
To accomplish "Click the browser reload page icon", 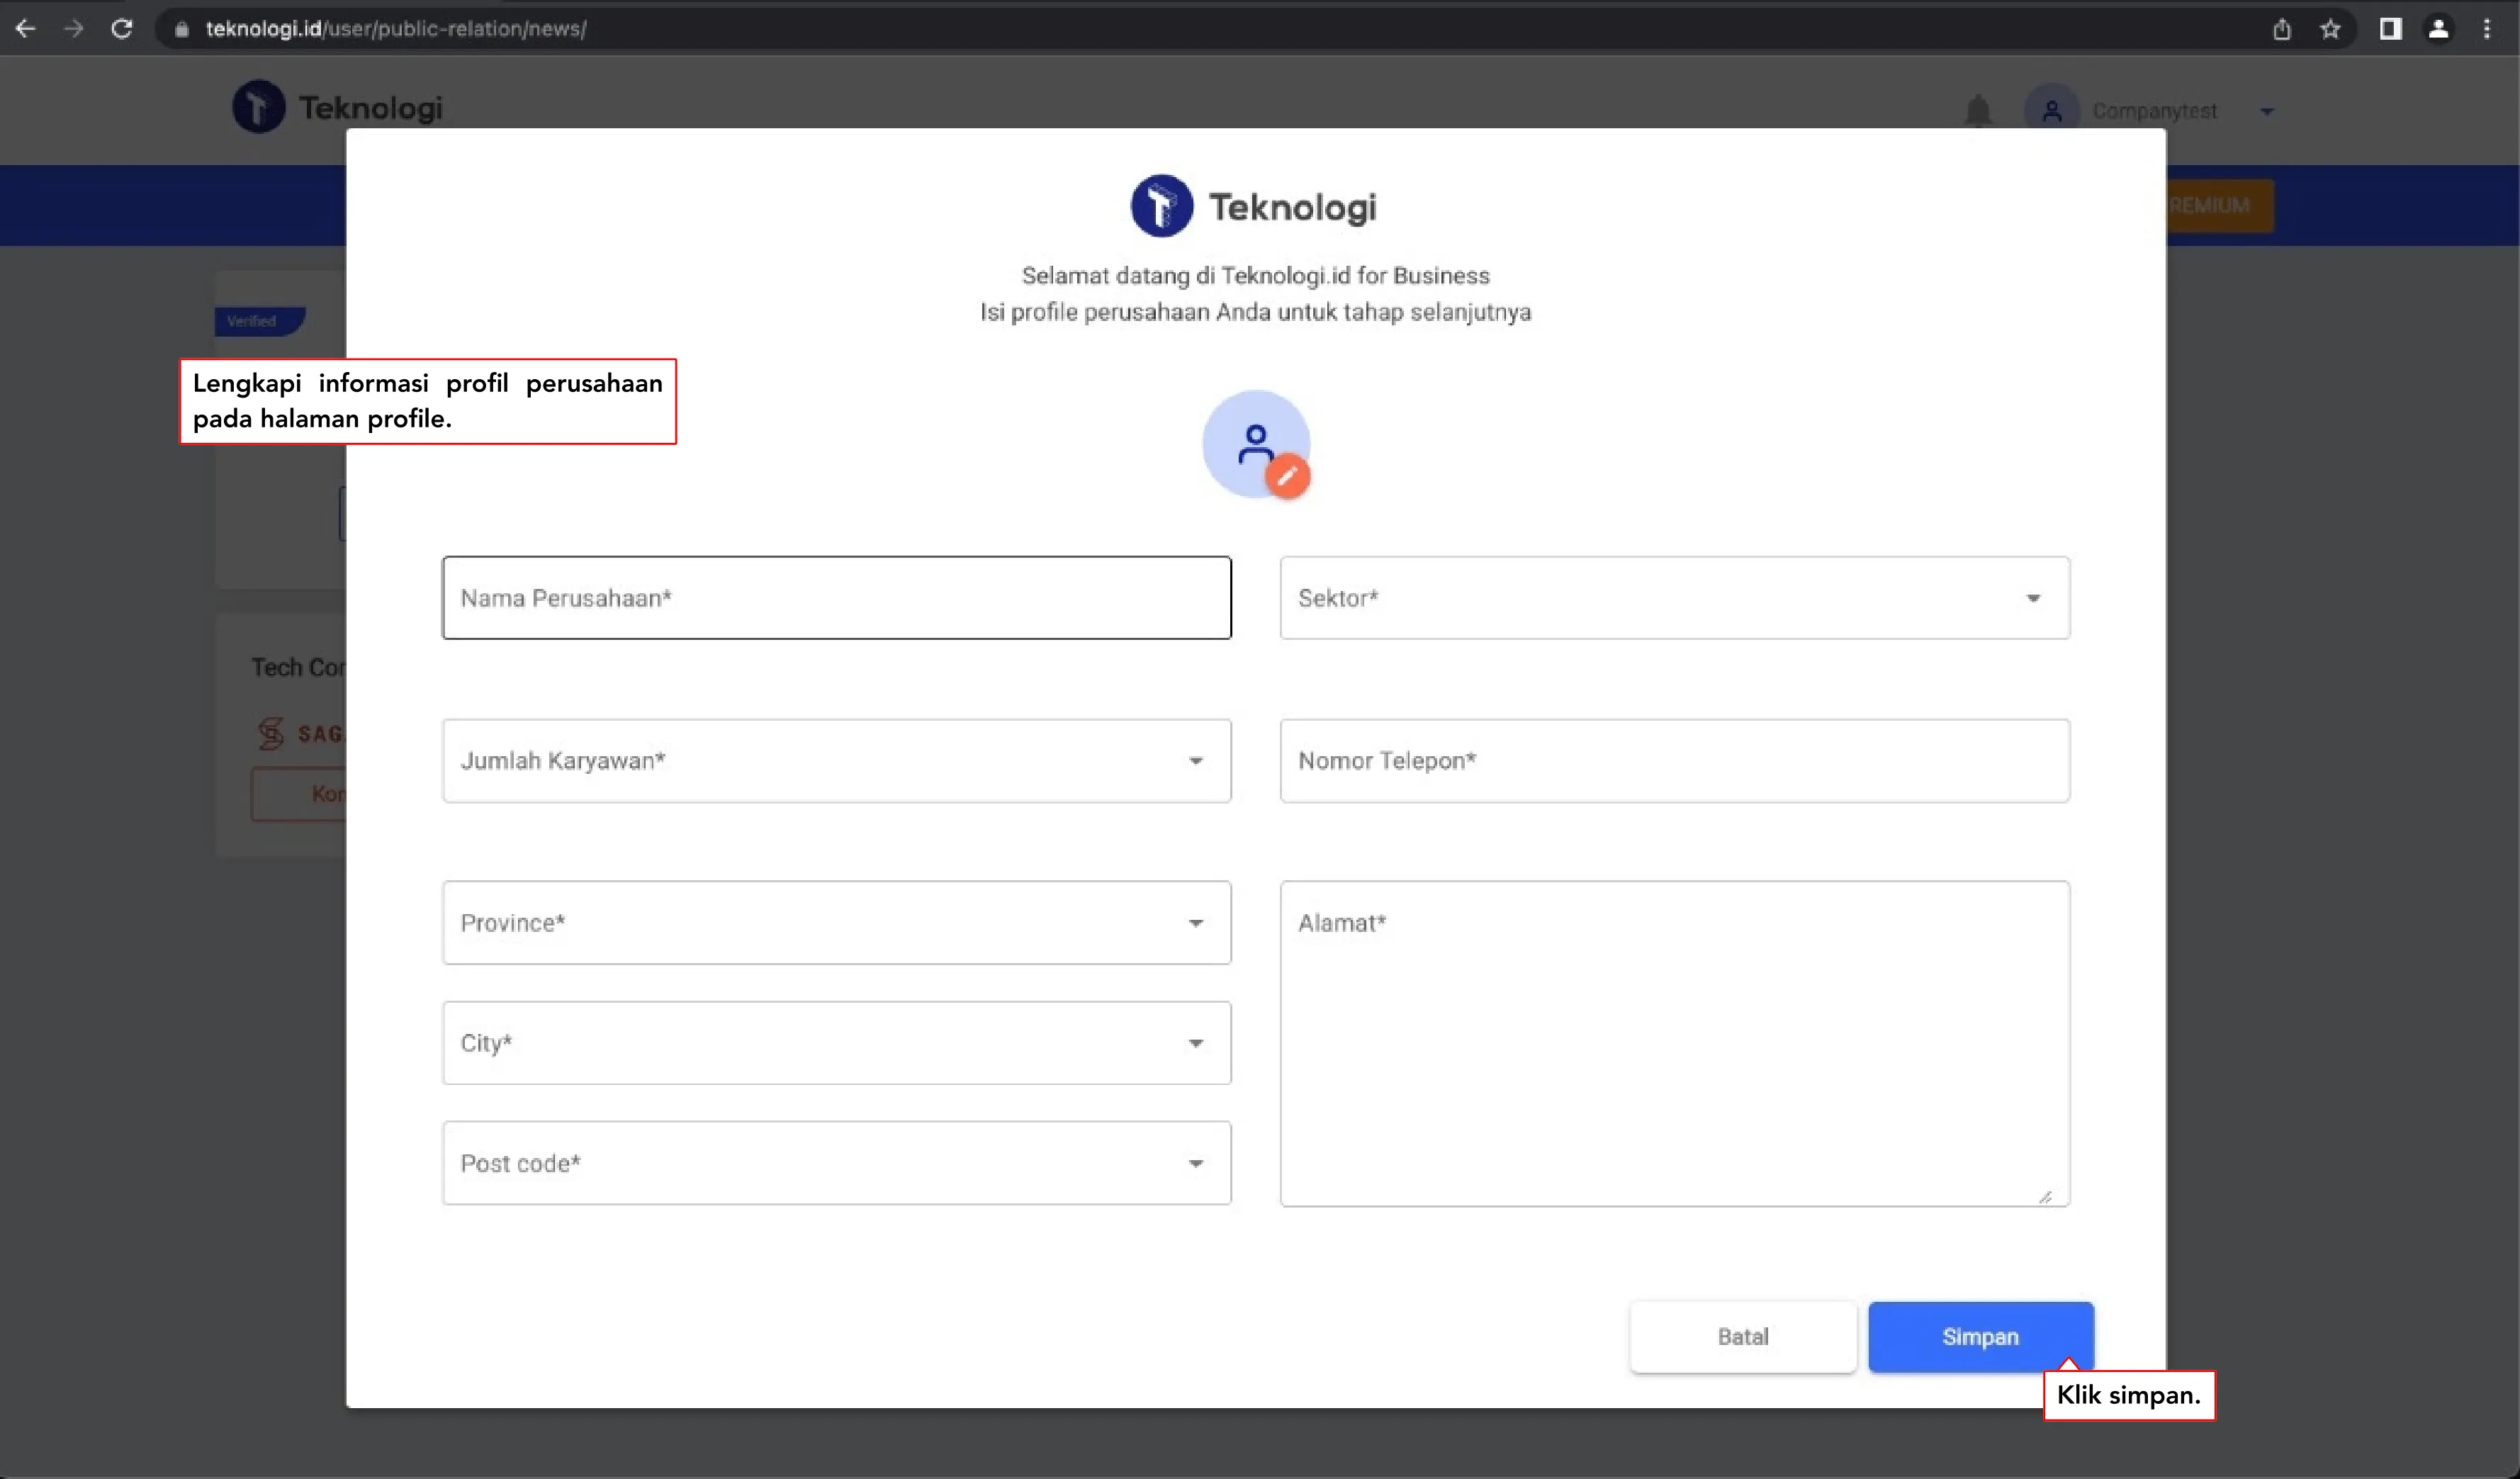I will pos(122,29).
